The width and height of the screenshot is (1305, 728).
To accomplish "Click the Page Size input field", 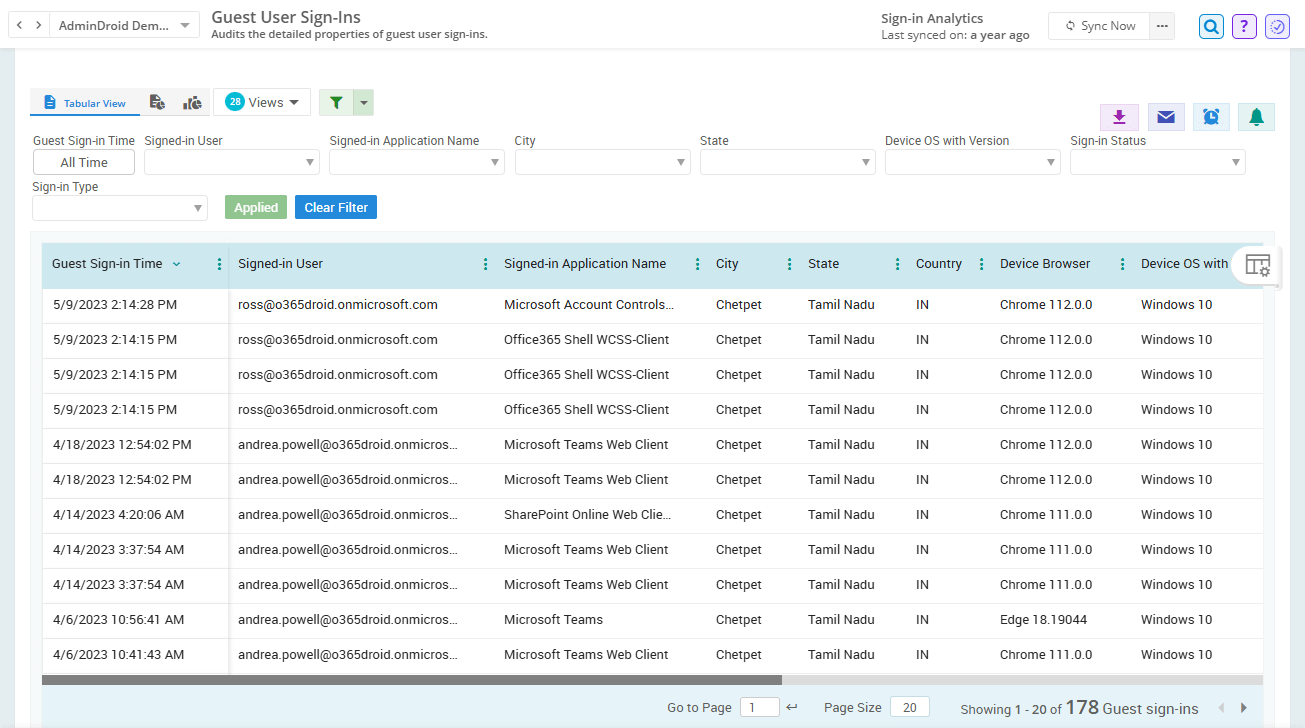I will pos(909,707).
